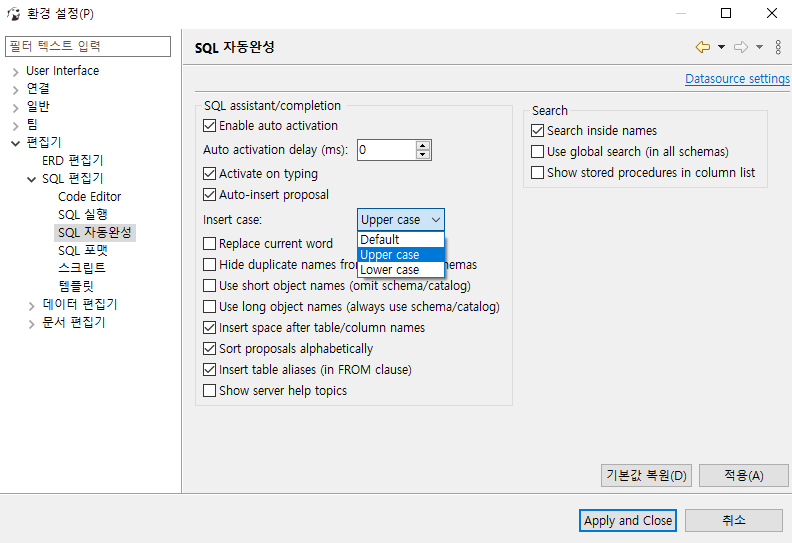Decrease auto activation delay with down spinner

(x=423, y=155)
